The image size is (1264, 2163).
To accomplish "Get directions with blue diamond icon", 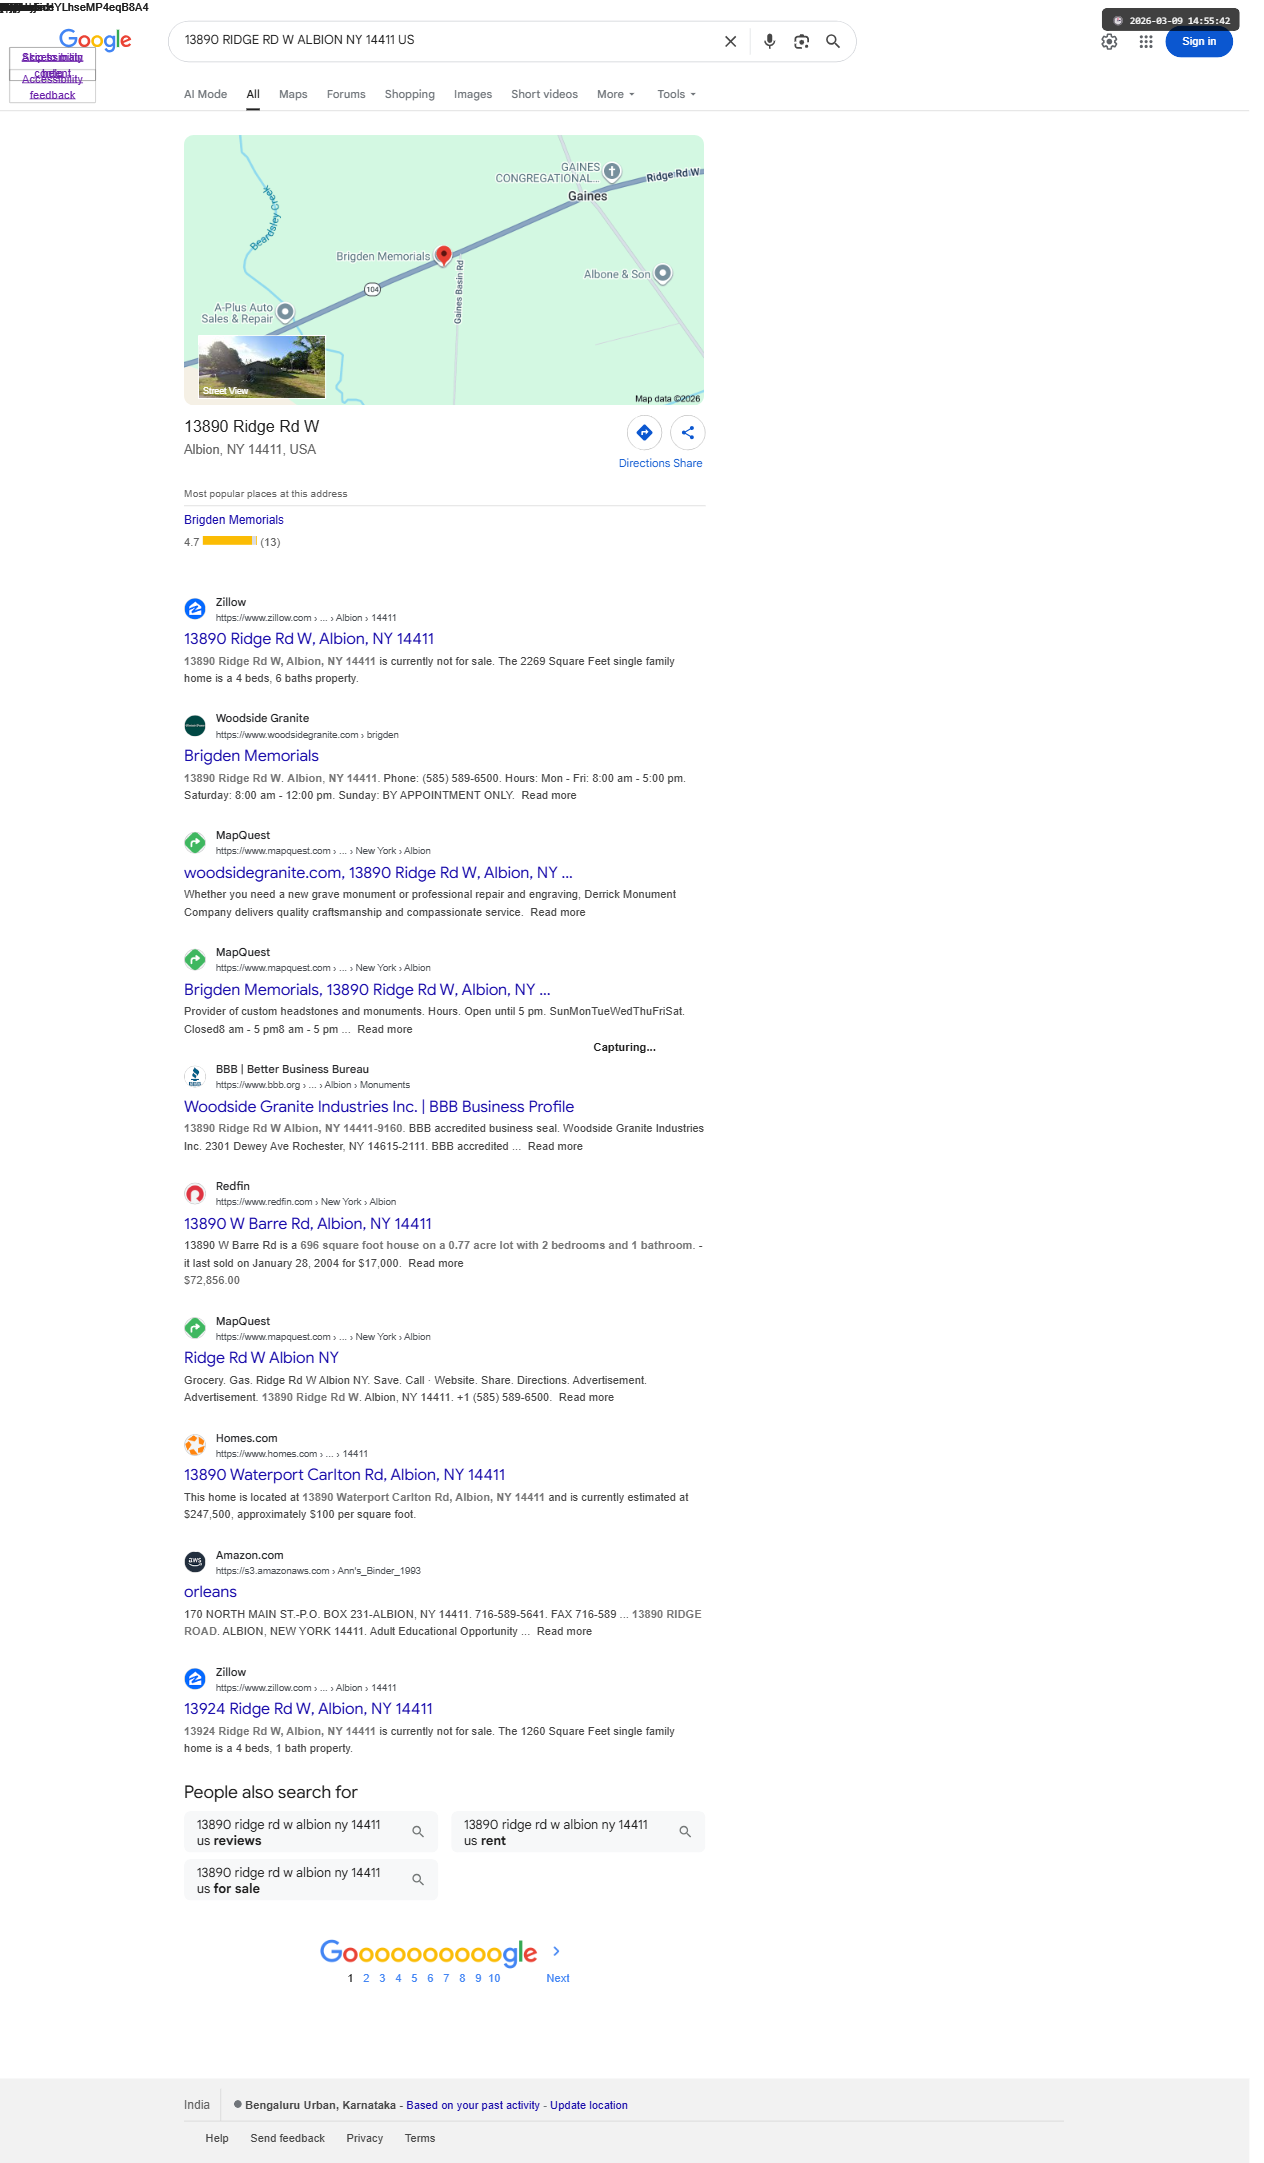I will tap(645, 433).
